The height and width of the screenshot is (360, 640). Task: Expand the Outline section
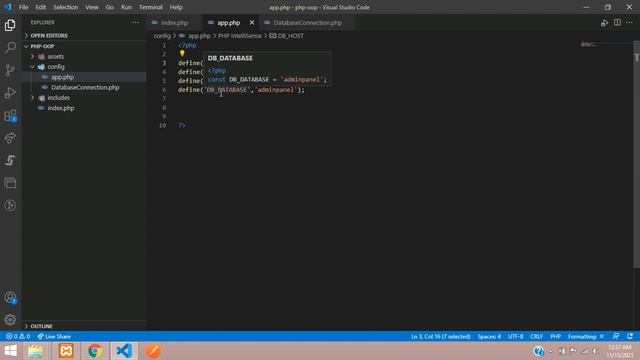[x=41, y=326]
